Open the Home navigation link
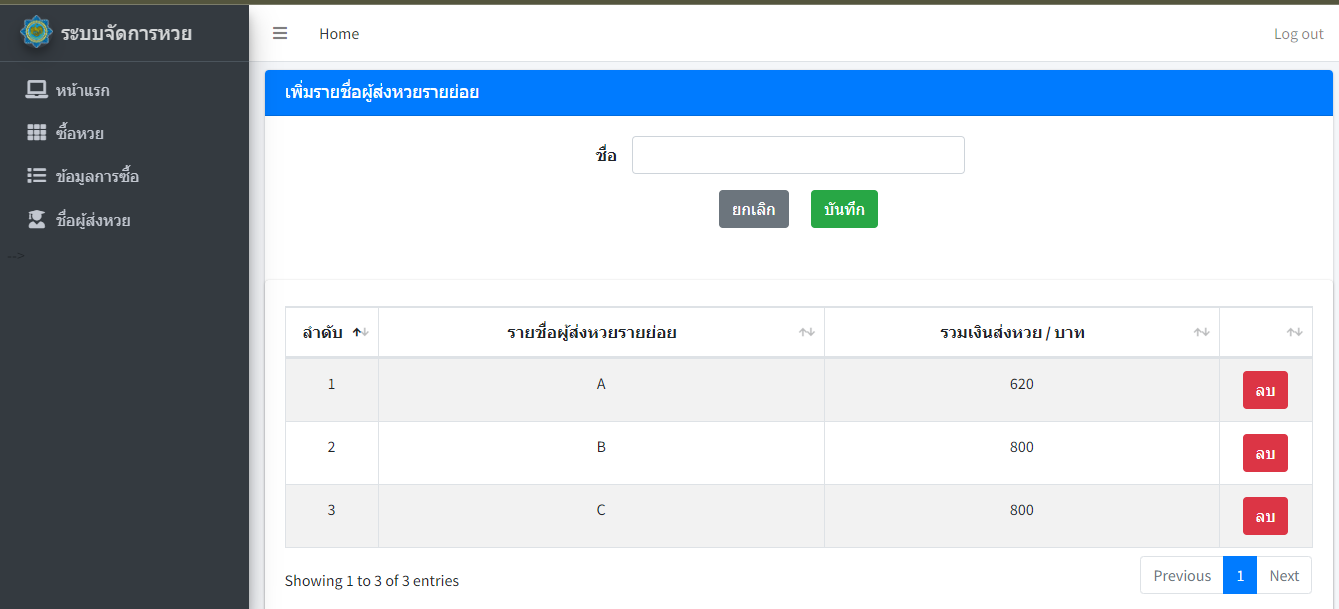 click(339, 34)
